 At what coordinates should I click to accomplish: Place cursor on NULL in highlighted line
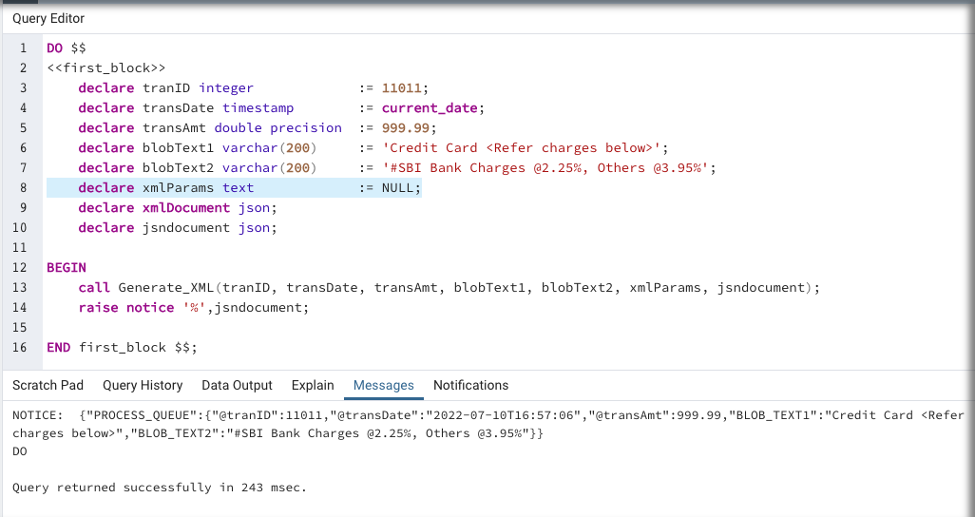pyautogui.click(x=399, y=188)
